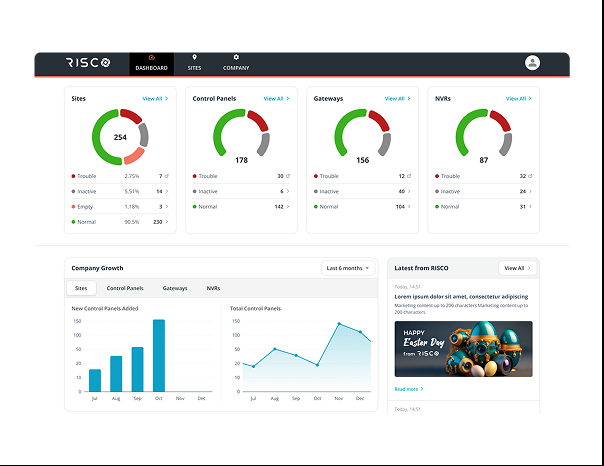Expand the Inactive row in NVRs card
Image resolution: width=604 pixels, height=466 pixels.
[531, 191]
